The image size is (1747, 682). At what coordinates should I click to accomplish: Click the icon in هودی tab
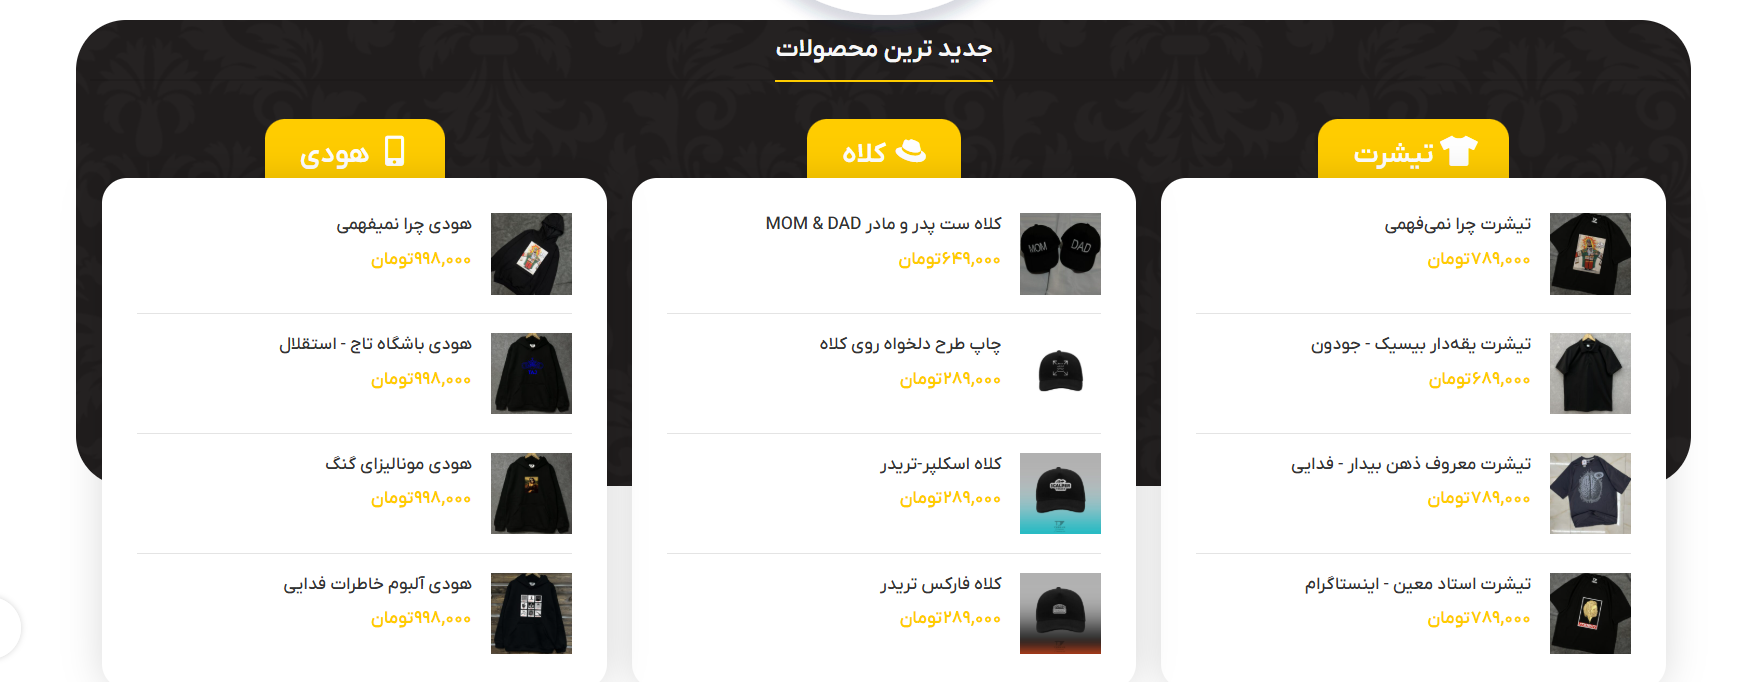pyautogui.click(x=395, y=151)
